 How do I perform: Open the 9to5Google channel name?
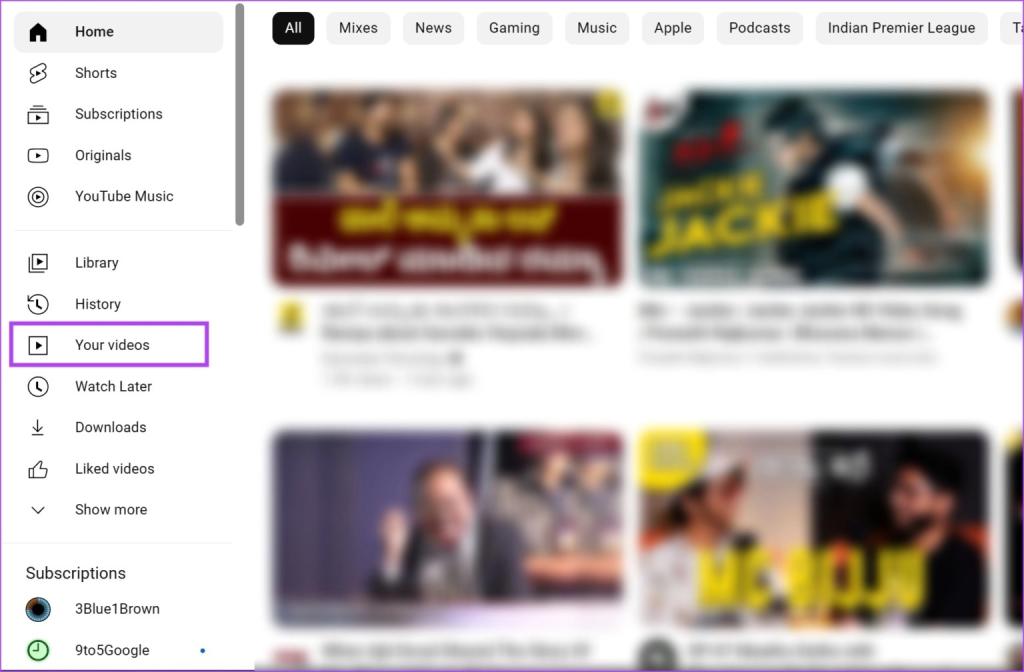[x=112, y=650]
